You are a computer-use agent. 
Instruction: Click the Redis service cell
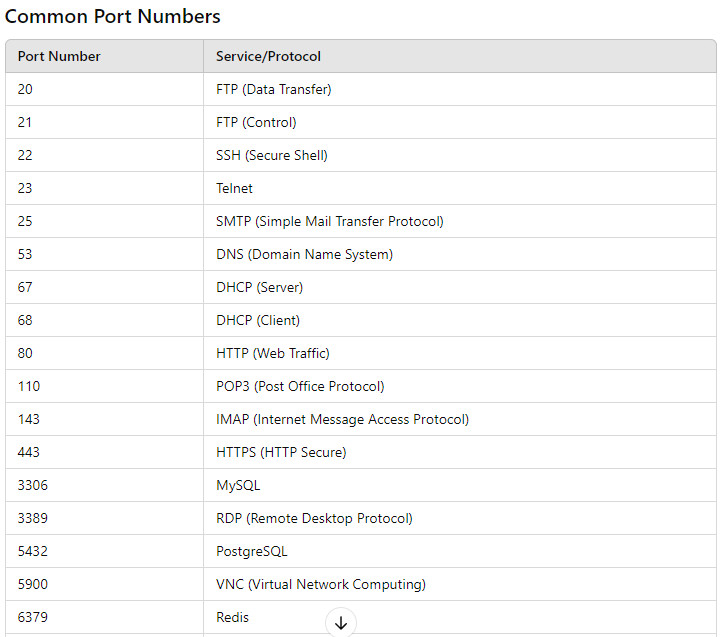click(x=460, y=617)
